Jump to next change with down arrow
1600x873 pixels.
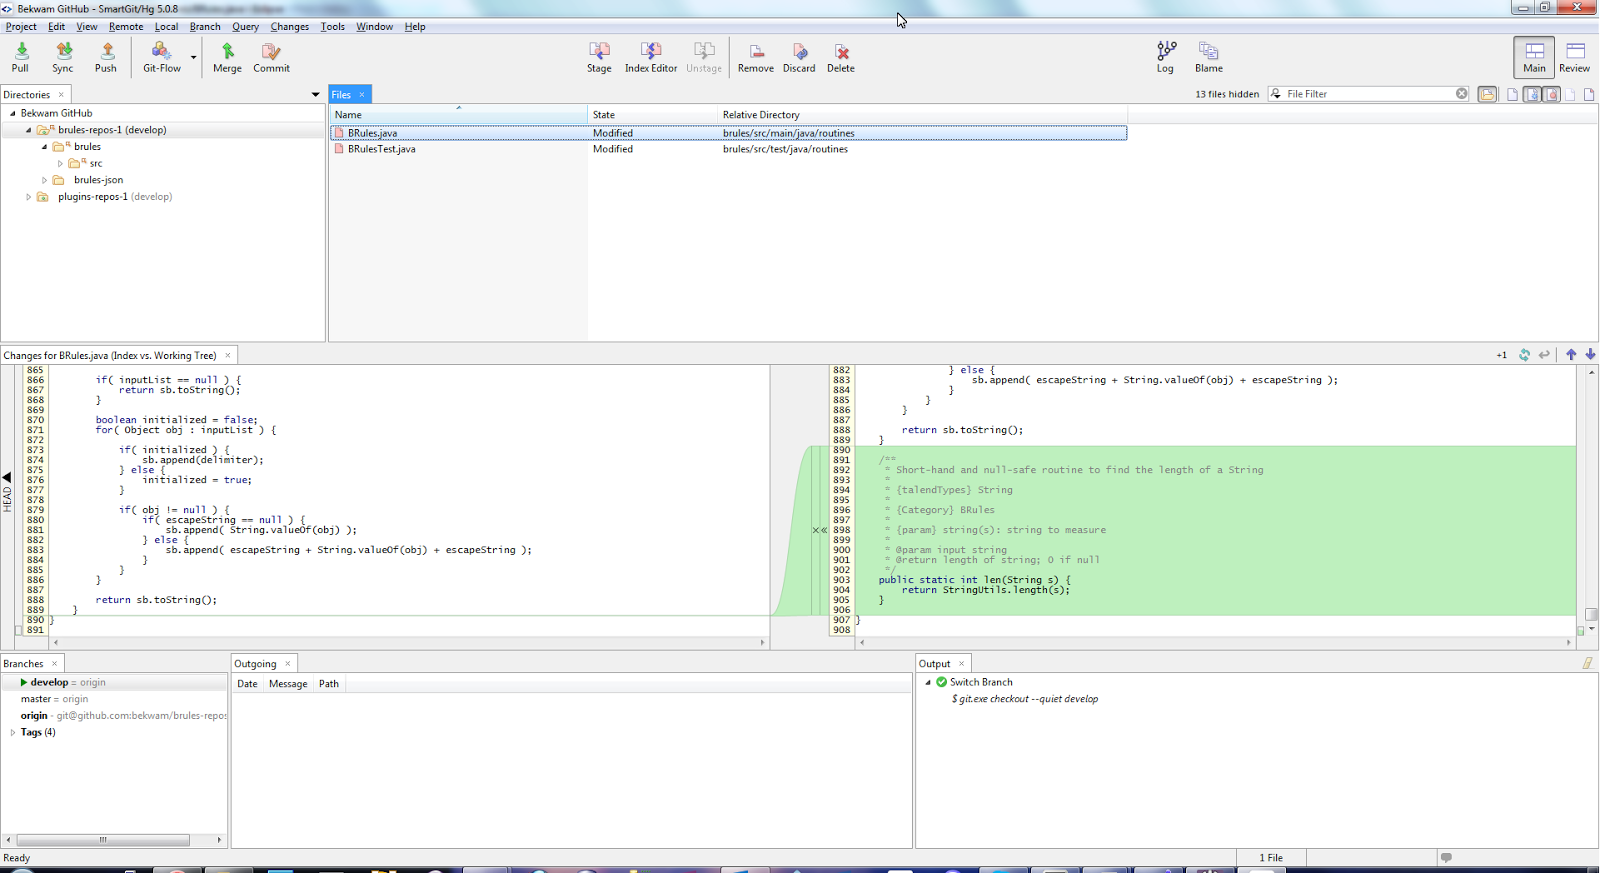pos(1590,355)
